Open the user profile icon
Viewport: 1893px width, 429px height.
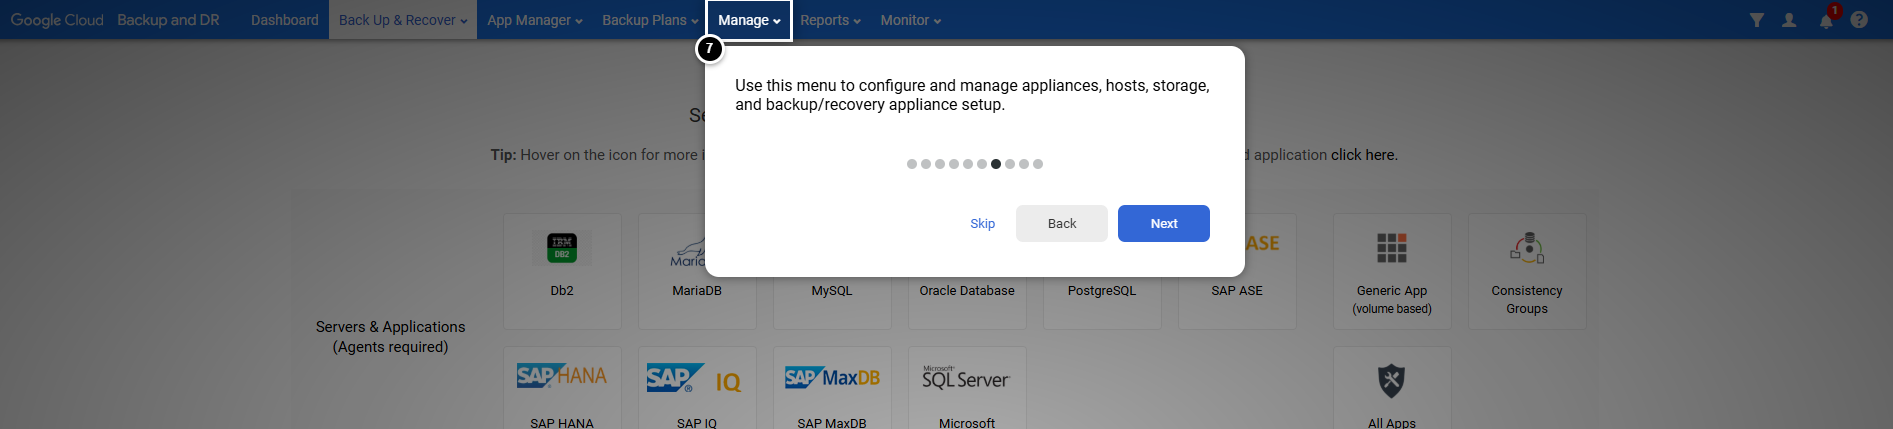point(1789,20)
